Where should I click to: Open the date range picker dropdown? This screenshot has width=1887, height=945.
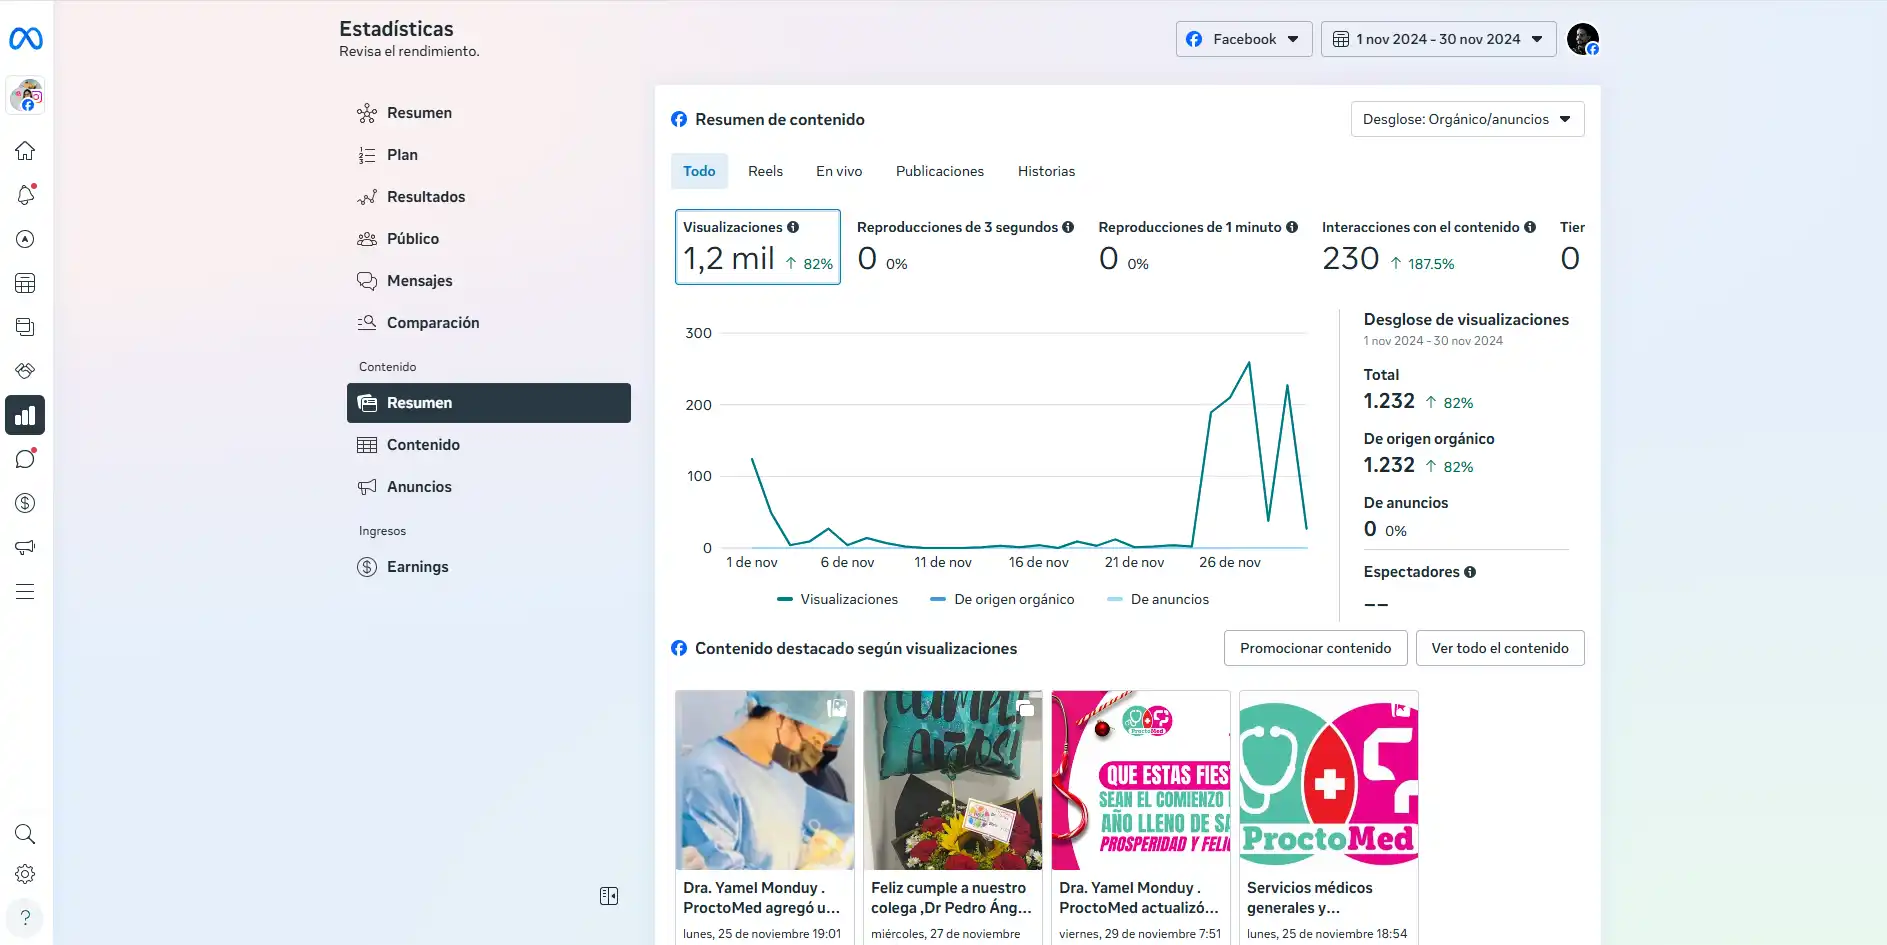pos(1437,39)
